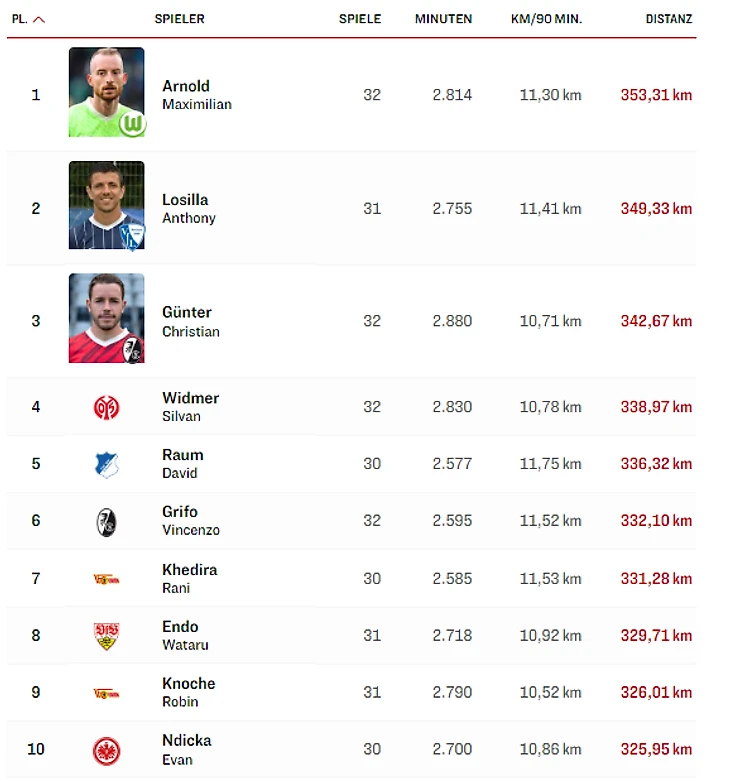Viewport: 730px width, 778px height.
Task: Sort by KM/90 MIN. column header
Action: tap(546, 19)
